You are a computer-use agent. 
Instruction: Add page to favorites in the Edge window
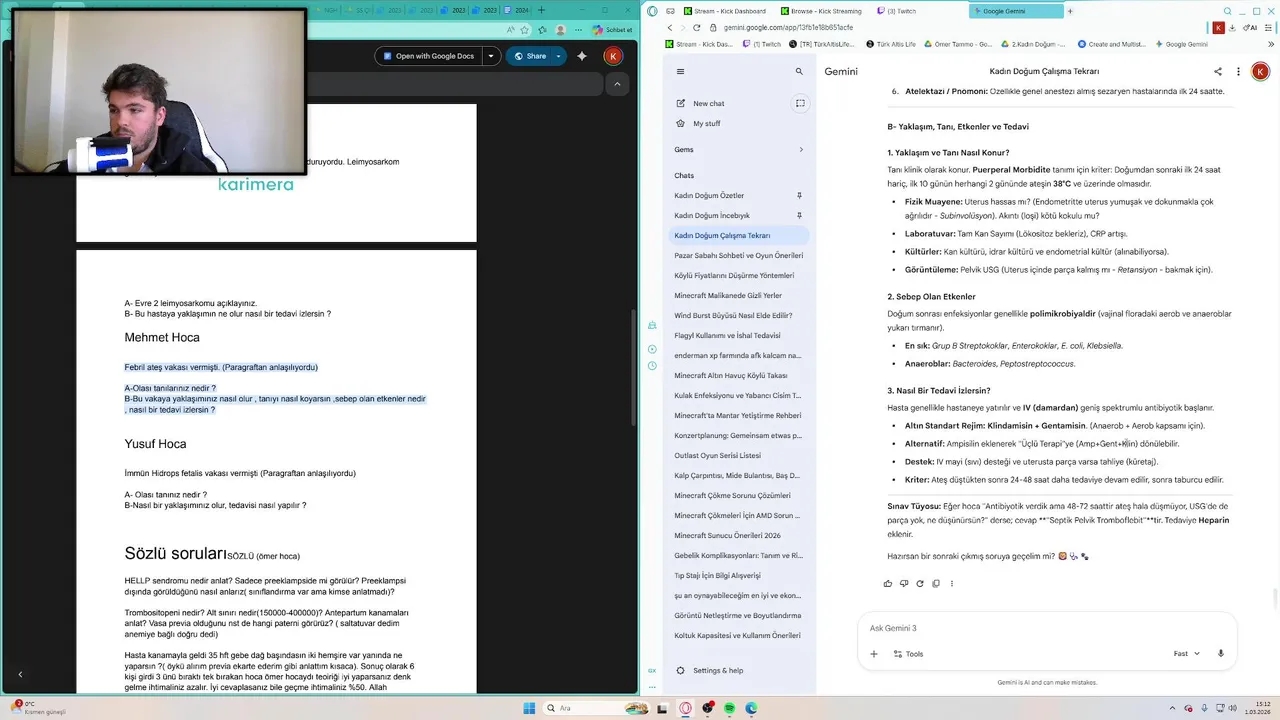[525, 29]
